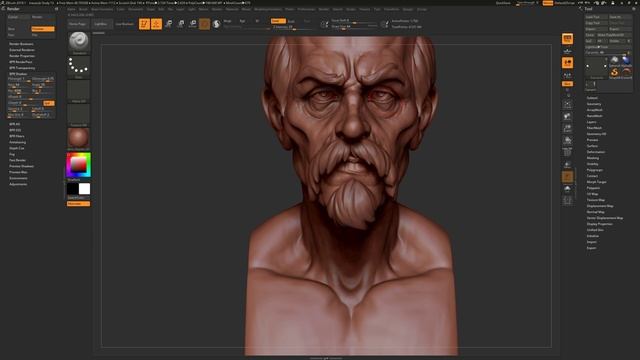Expand the Polygroups section
The image size is (640, 360).
(595, 170)
